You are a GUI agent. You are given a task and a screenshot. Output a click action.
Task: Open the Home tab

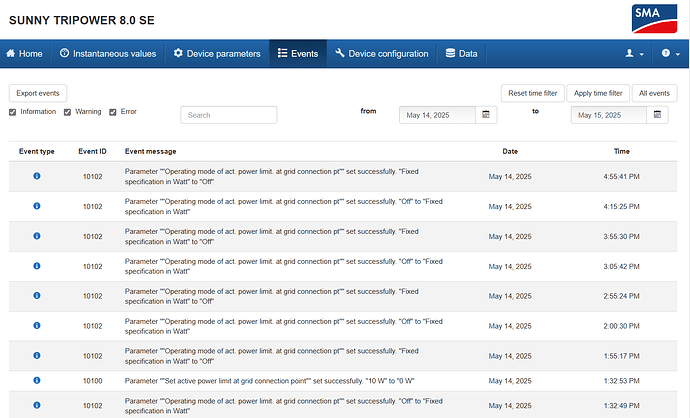point(25,54)
